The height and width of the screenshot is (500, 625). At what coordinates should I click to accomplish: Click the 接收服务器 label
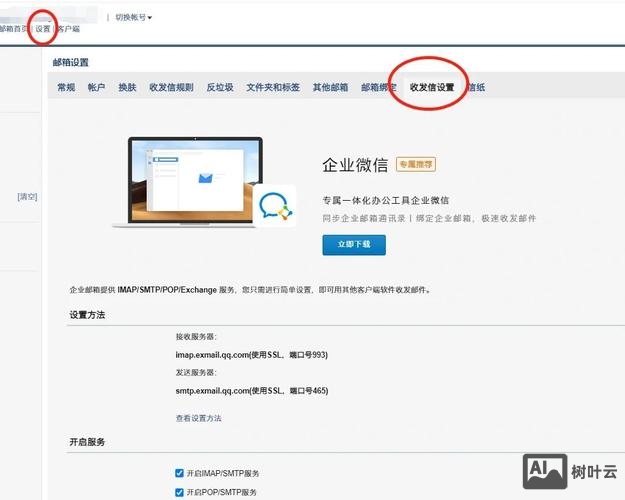[x=196, y=337]
